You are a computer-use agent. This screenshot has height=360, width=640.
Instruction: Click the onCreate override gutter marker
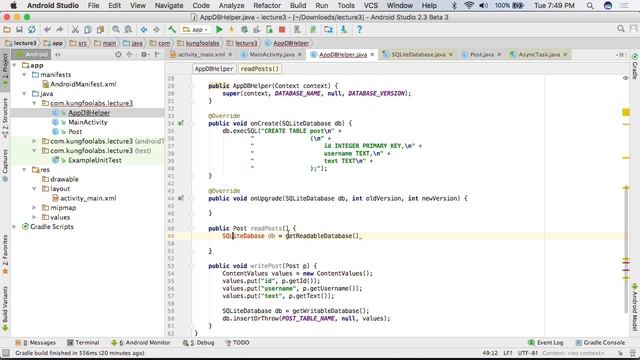pyautogui.click(x=180, y=123)
